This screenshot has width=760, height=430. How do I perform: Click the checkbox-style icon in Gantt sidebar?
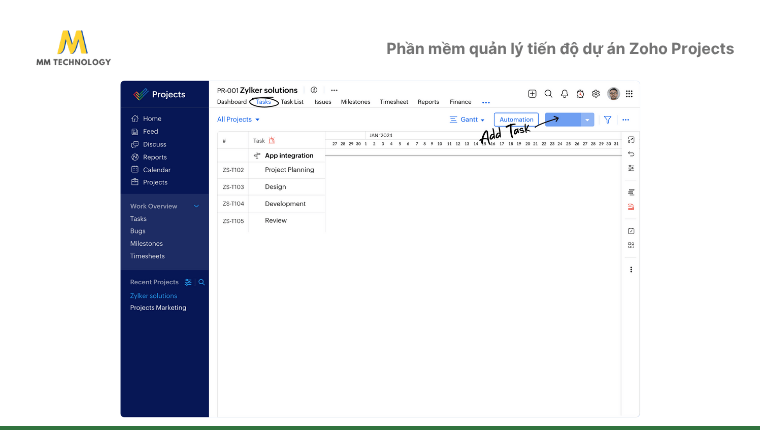631,231
